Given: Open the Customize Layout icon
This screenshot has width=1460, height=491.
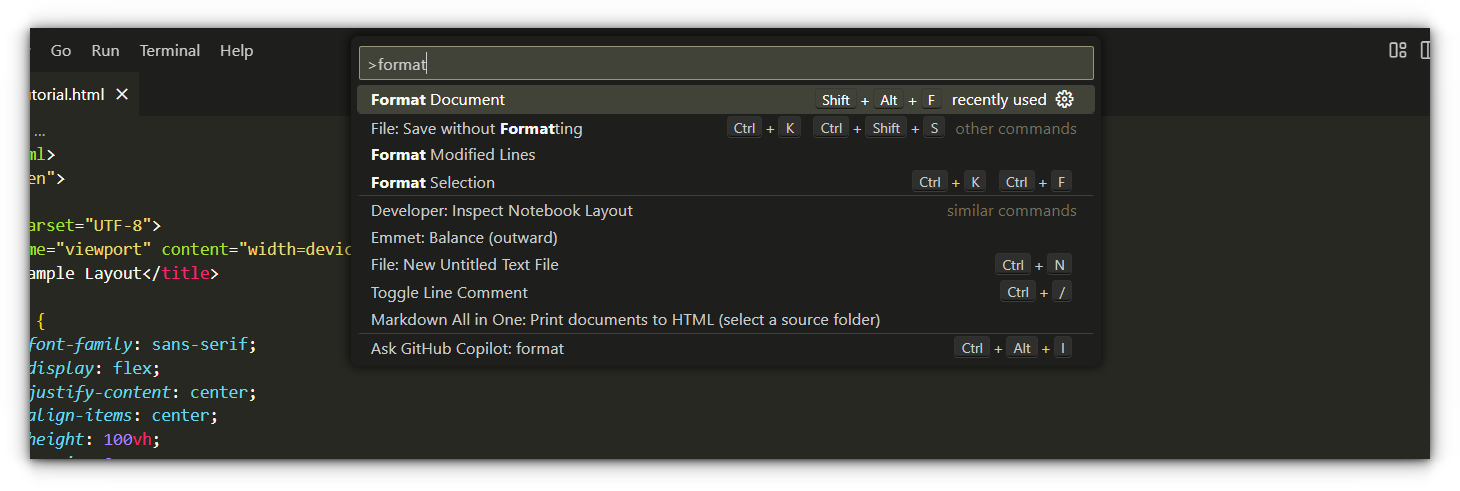Looking at the screenshot, I should [x=1397, y=50].
